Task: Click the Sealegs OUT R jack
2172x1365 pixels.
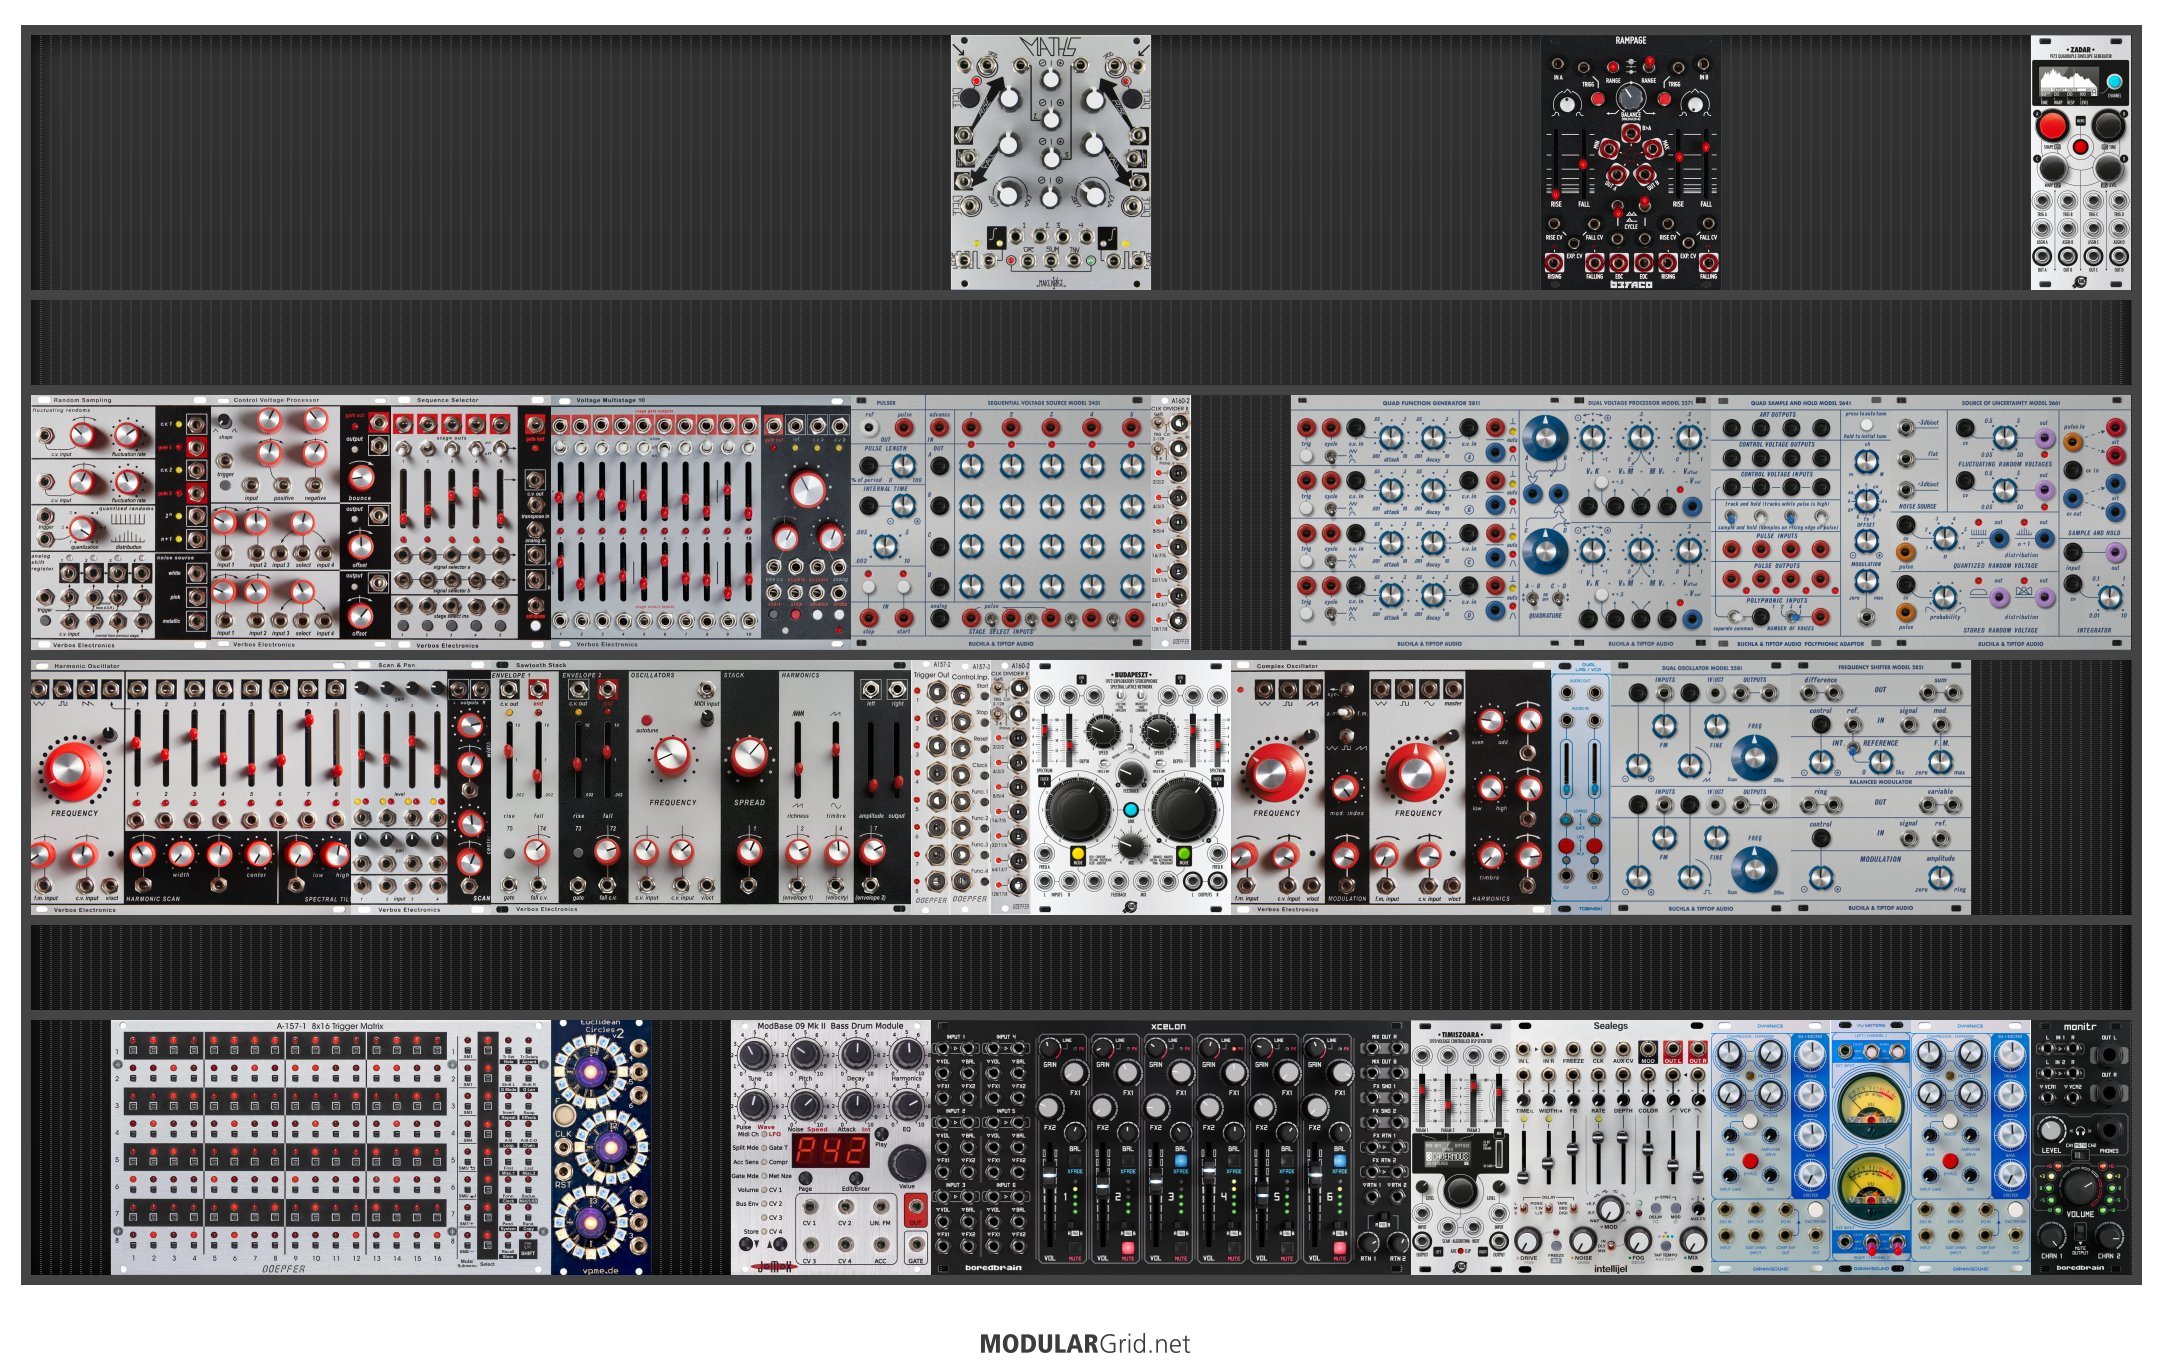Action: [1697, 1047]
